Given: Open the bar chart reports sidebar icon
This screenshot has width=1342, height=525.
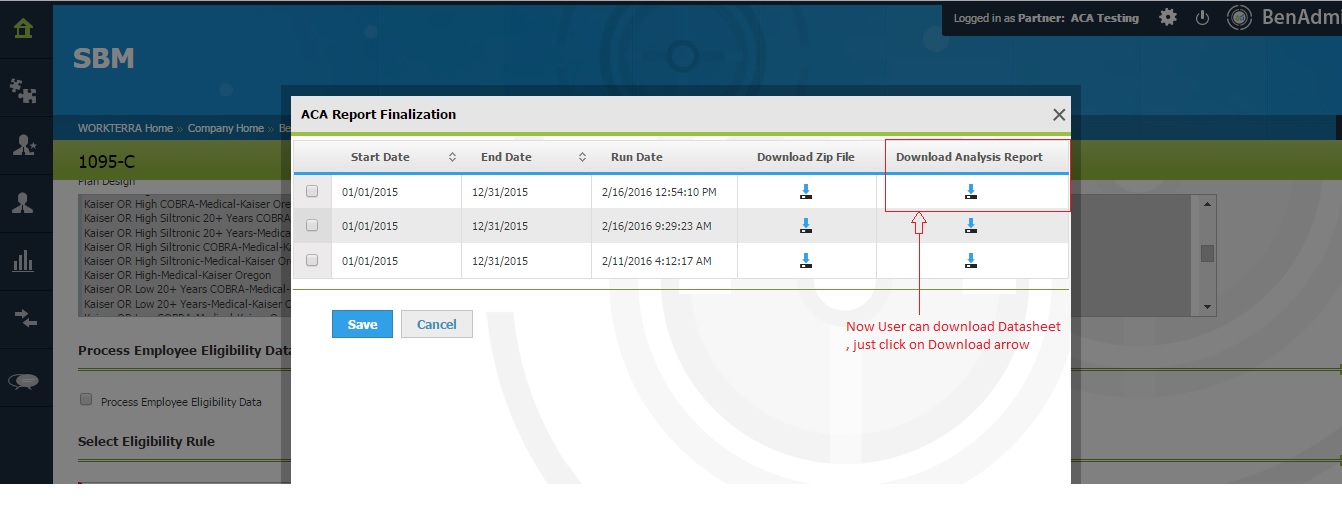Looking at the screenshot, I should pyautogui.click(x=23, y=261).
